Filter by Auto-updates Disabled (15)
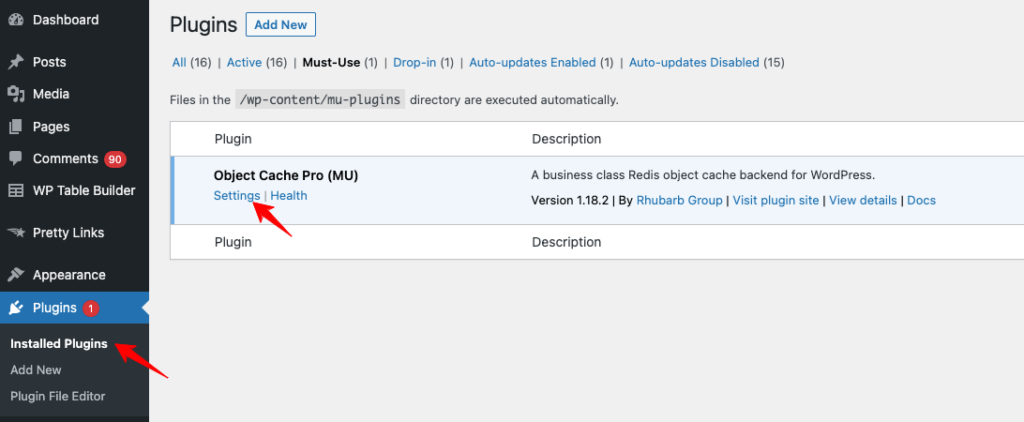The image size is (1024, 422). (707, 63)
